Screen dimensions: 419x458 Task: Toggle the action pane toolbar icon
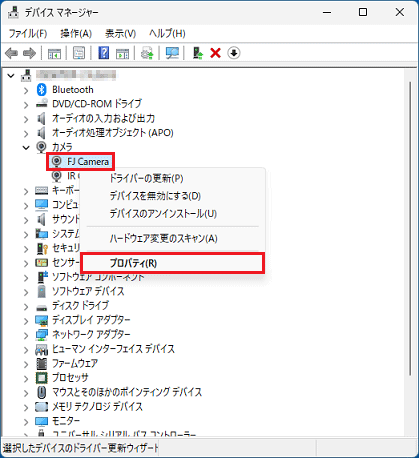click(x=122, y=53)
